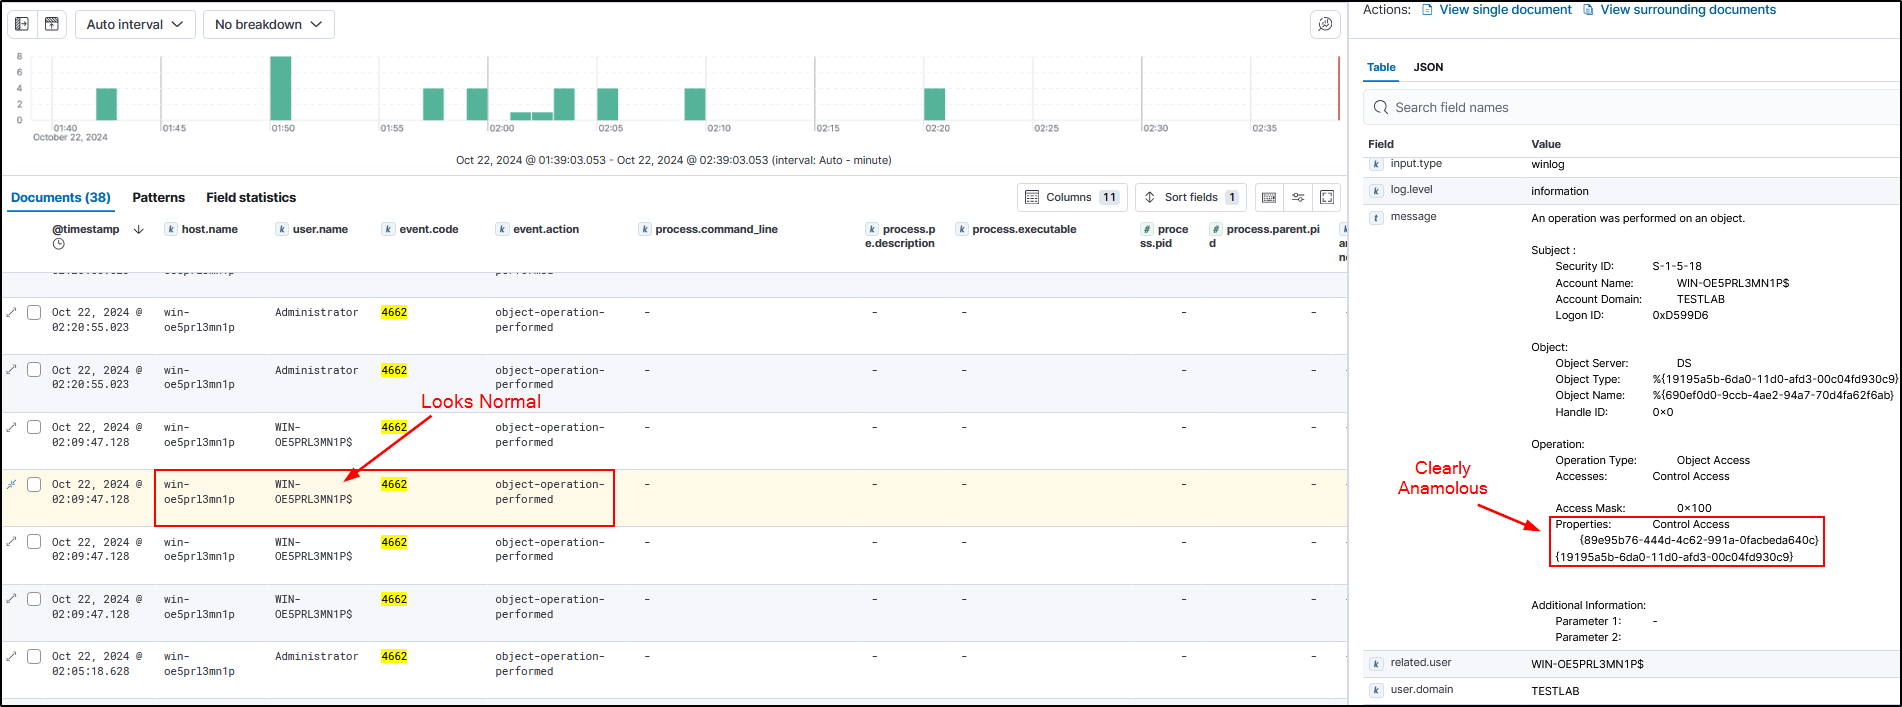Enter fullscreen mode for the documents grid
This screenshot has width=1902, height=707.
click(1327, 197)
